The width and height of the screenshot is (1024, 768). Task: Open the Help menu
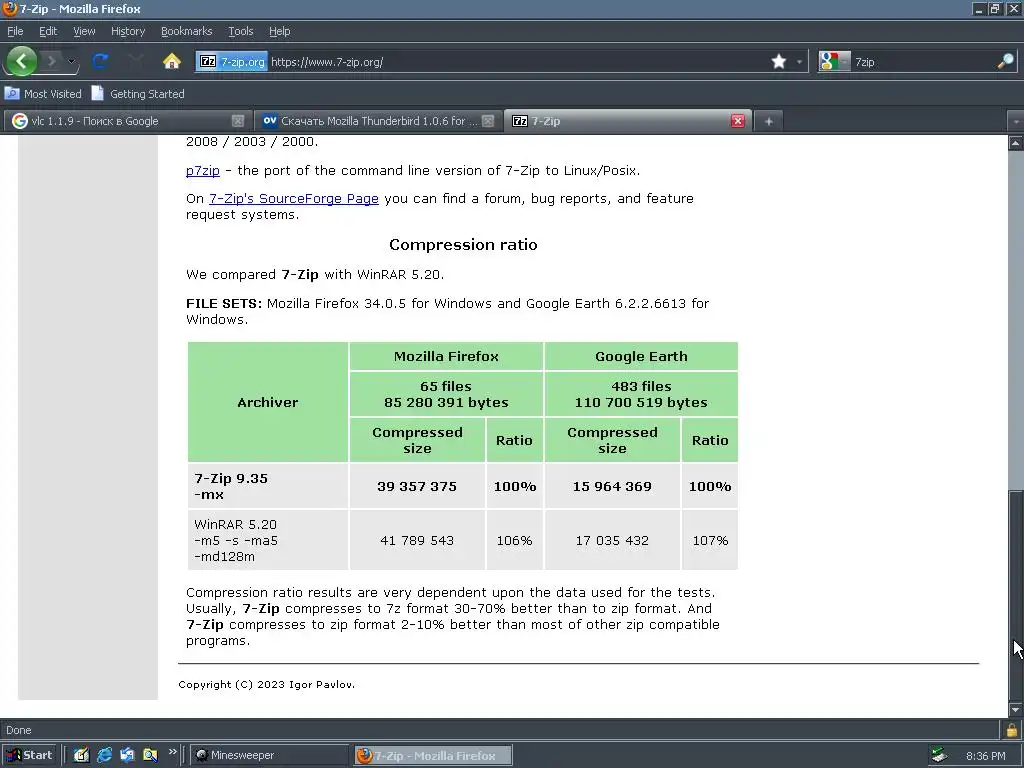(x=280, y=31)
